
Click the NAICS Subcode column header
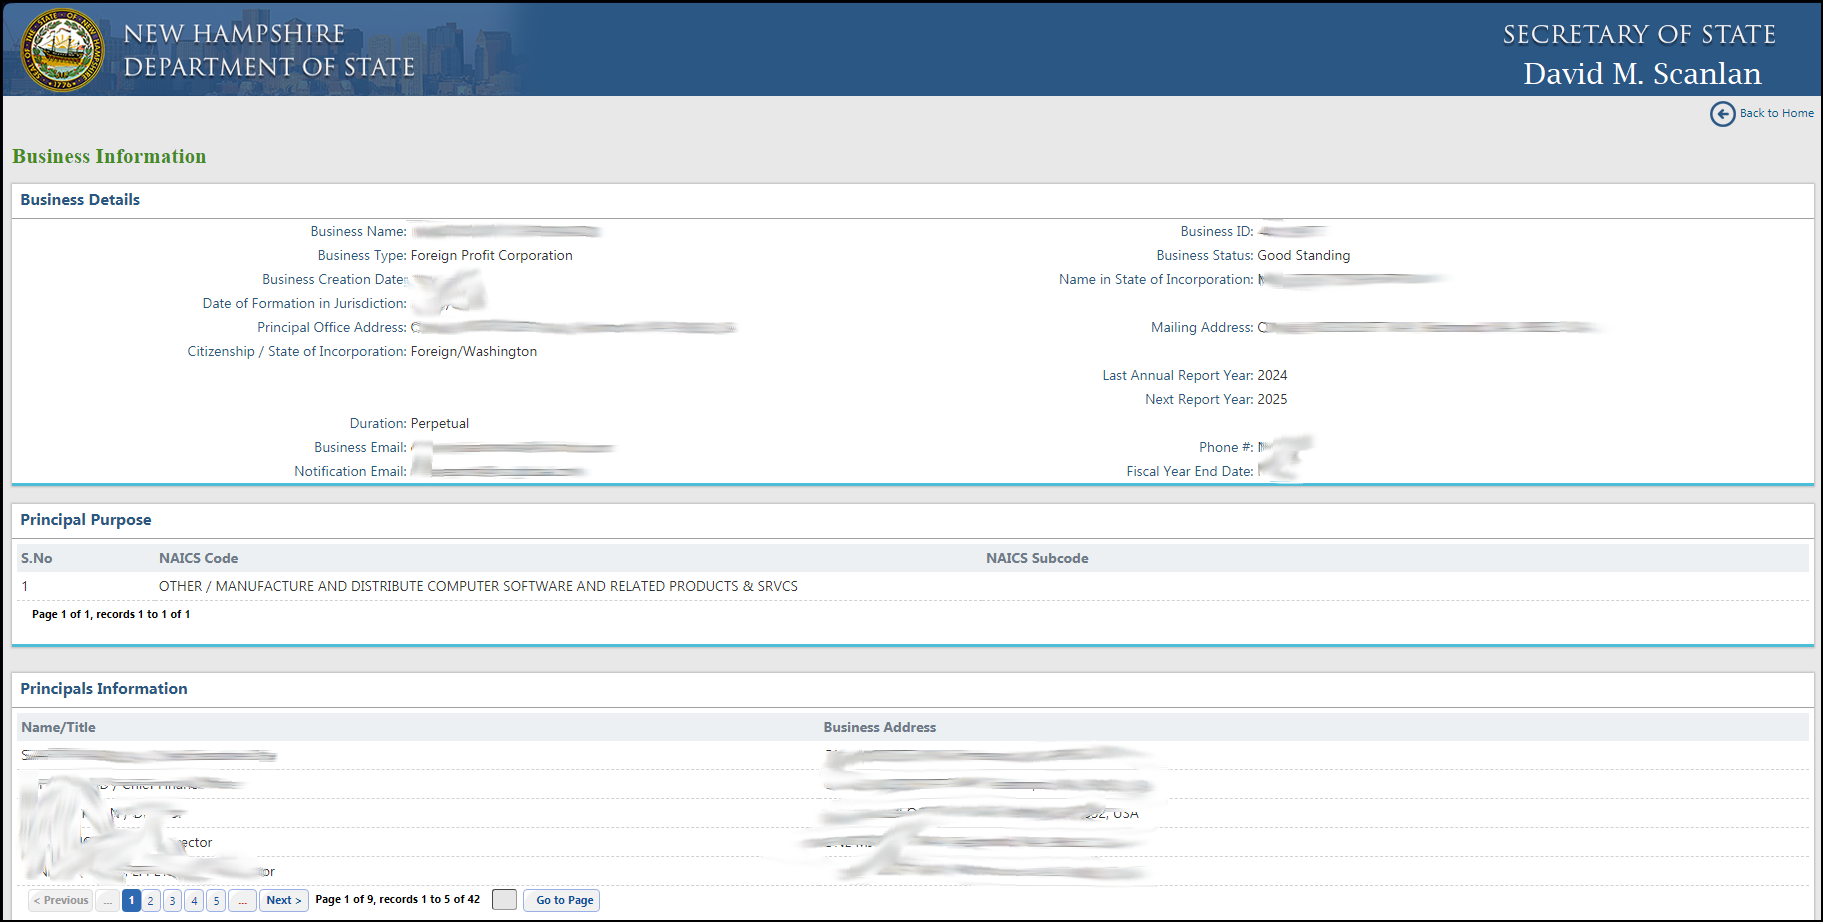click(x=1037, y=558)
